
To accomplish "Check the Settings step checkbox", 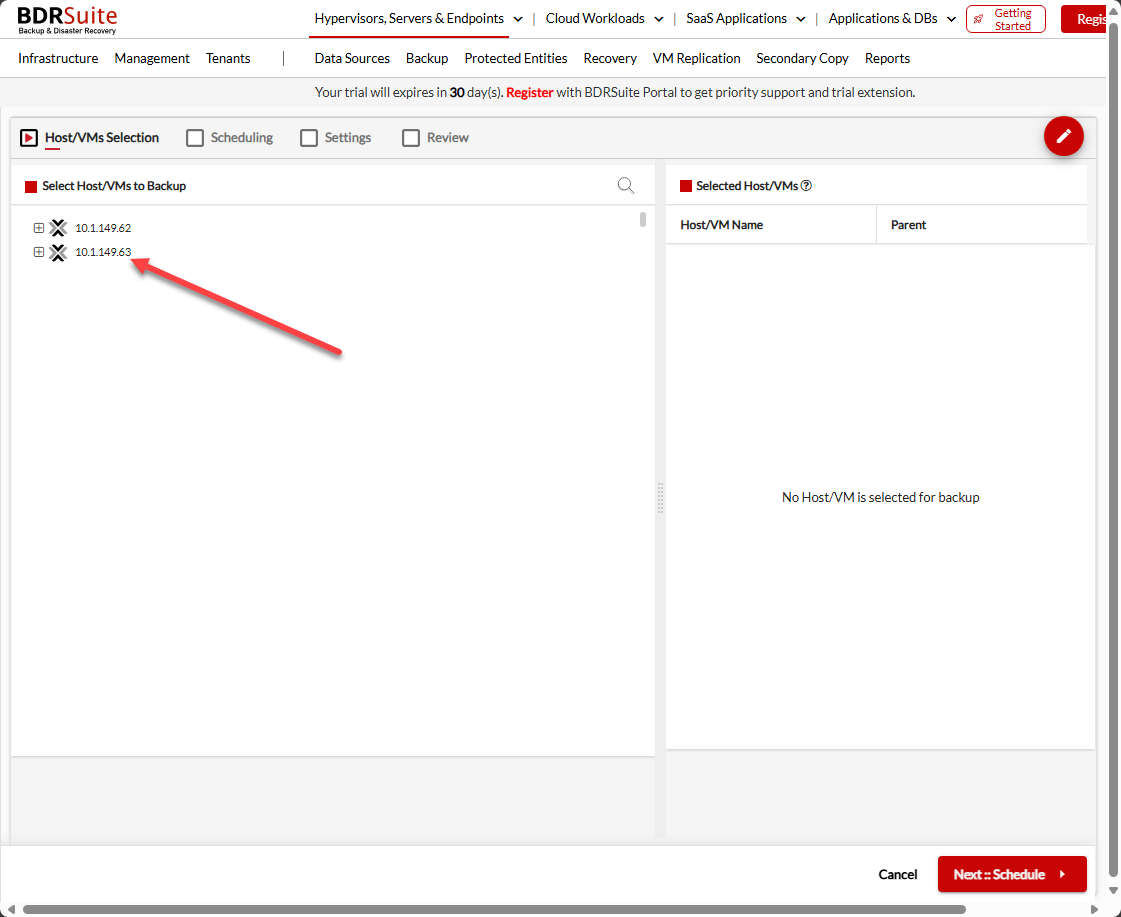I will tap(309, 137).
